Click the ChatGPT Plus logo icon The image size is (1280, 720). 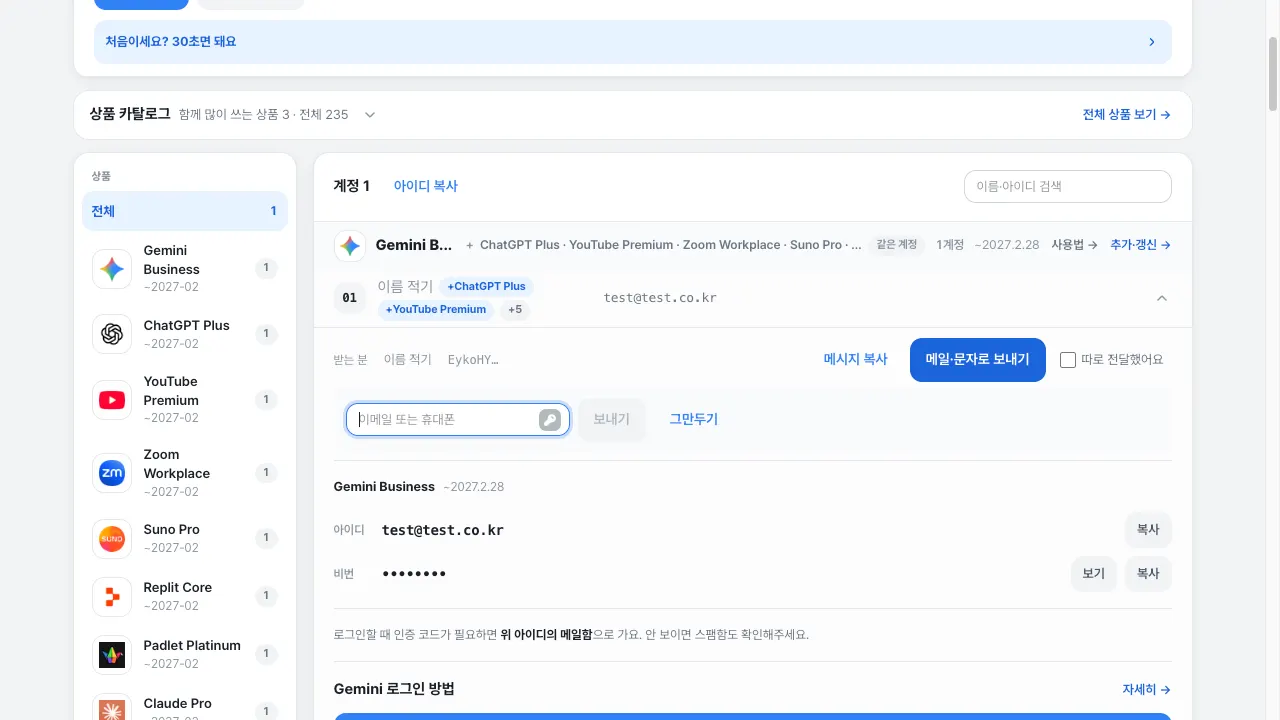pos(112,334)
